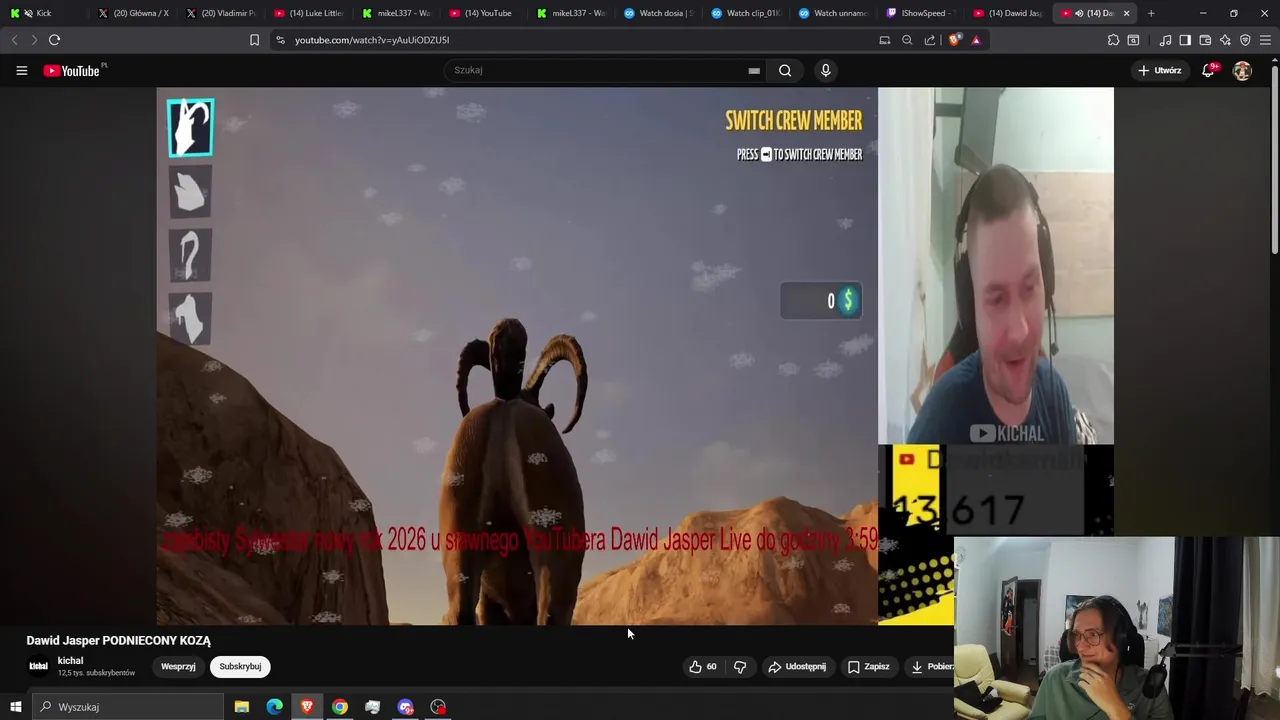1280x720 pixels.
Task: Reload the page in the browser
Action: point(54,40)
